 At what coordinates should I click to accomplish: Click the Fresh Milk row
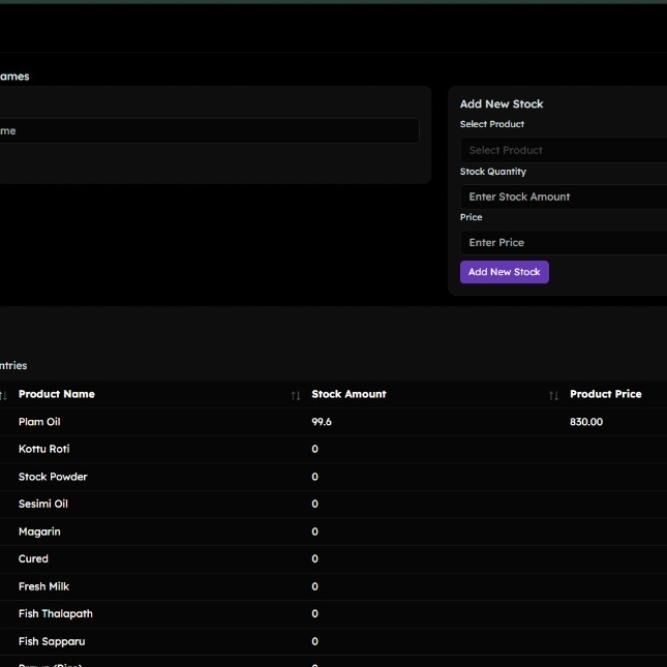coord(44,587)
